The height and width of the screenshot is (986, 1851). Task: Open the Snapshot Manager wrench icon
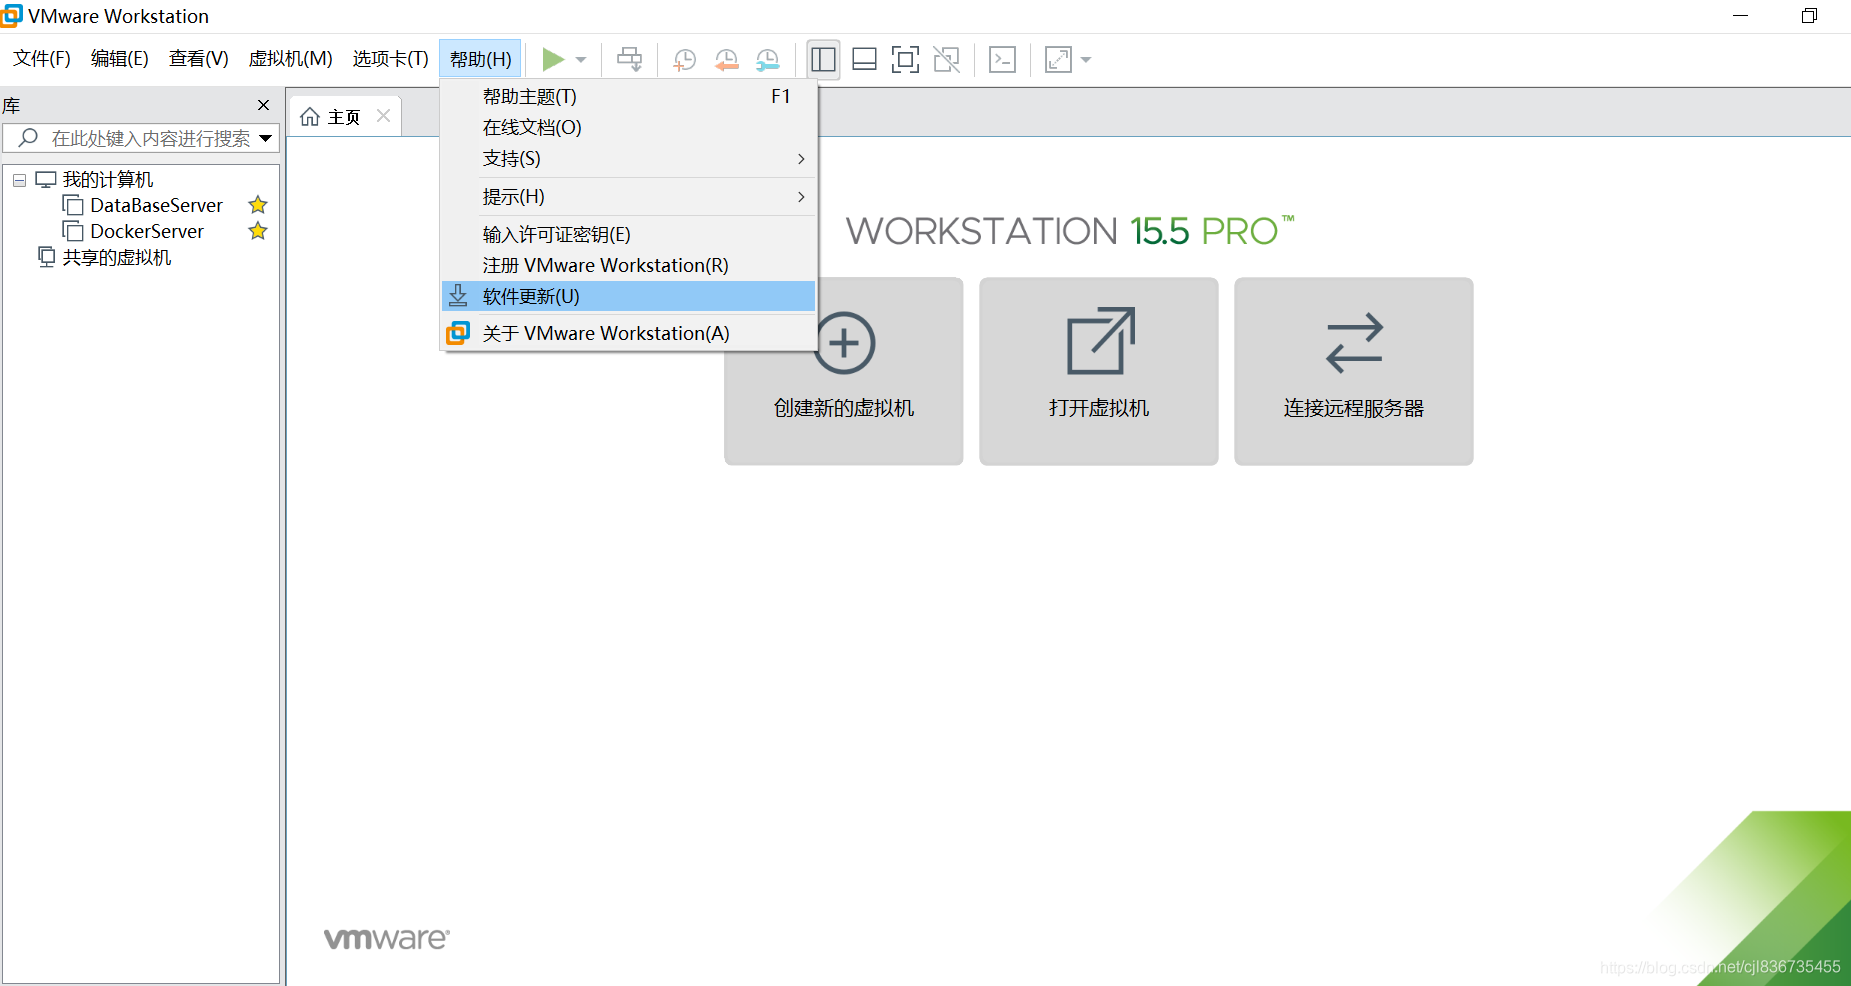[768, 60]
